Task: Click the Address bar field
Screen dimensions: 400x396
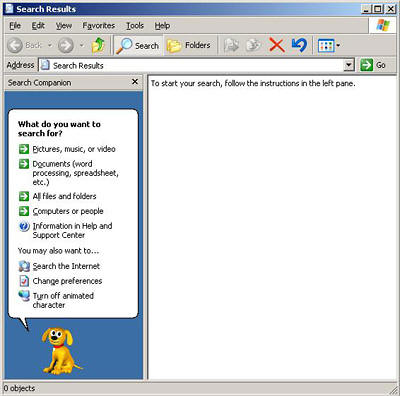Action: tap(196, 65)
